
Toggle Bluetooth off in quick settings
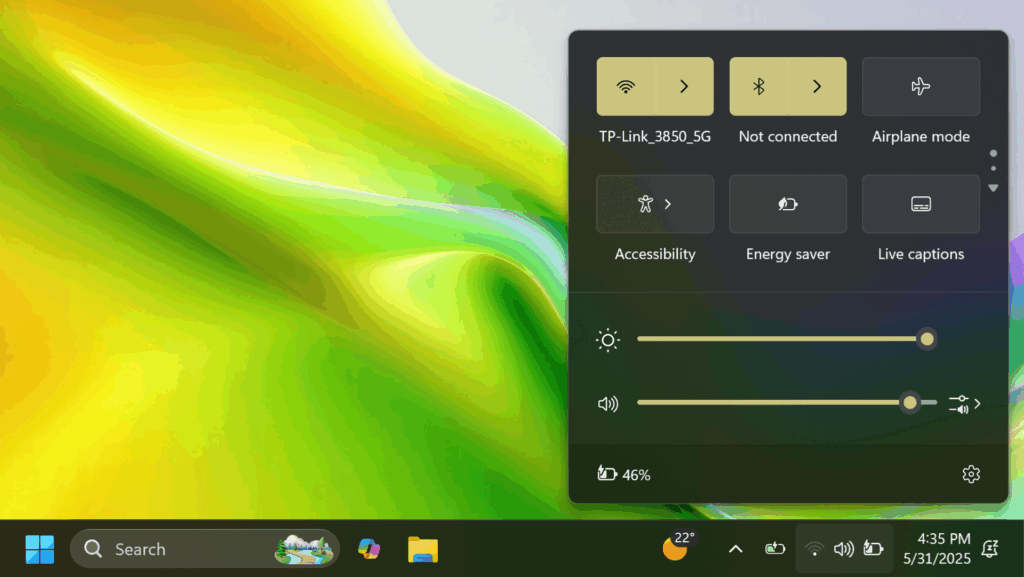758,86
